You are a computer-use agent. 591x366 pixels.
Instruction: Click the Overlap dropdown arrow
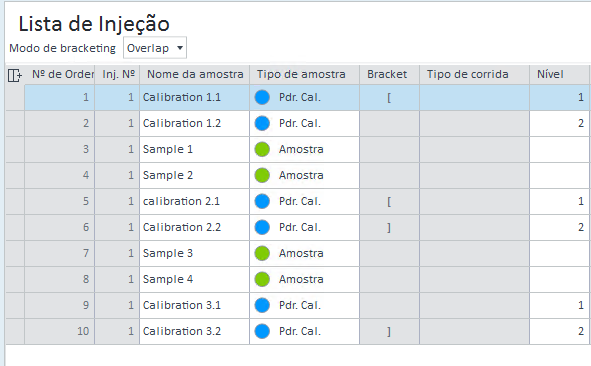coord(180,48)
